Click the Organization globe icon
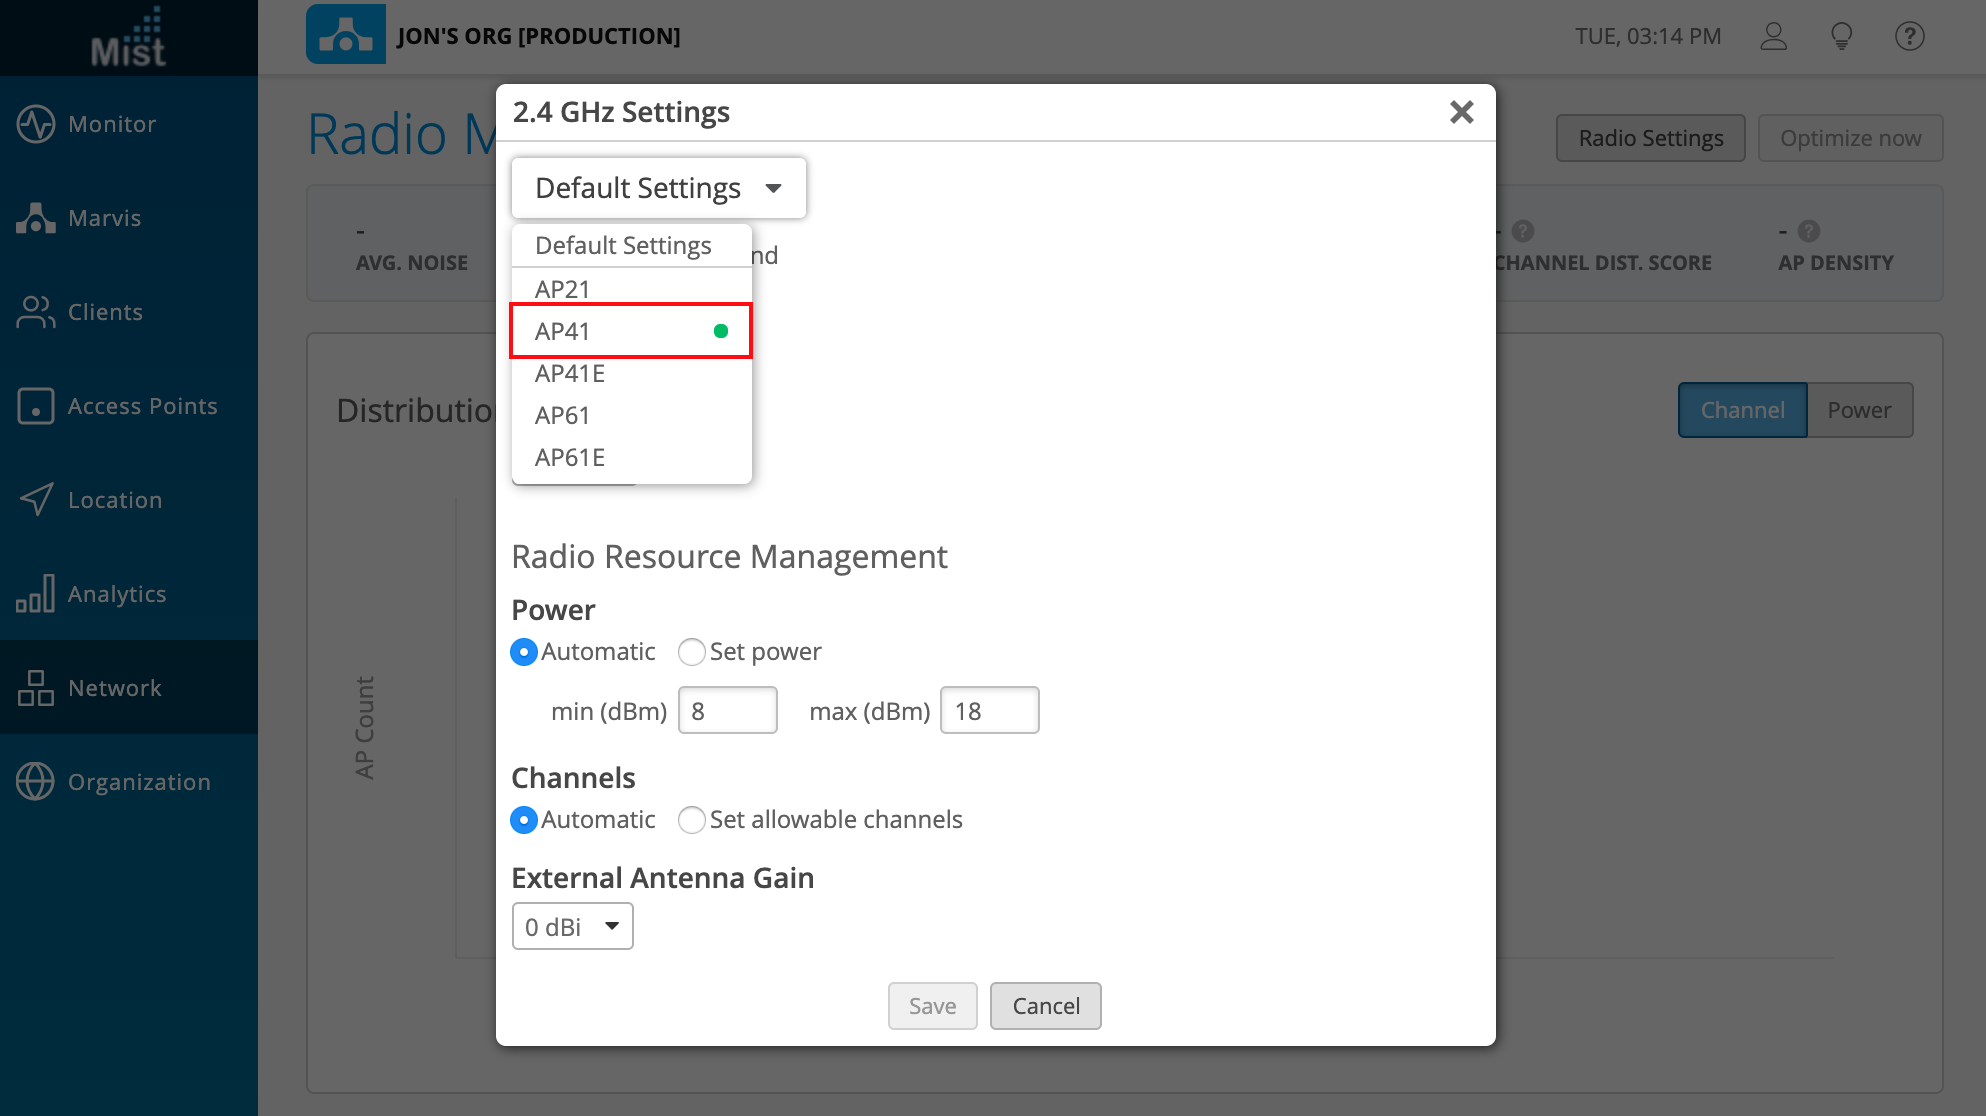The height and width of the screenshot is (1116, 1986). pyautogui.click(x=36, y=782)
